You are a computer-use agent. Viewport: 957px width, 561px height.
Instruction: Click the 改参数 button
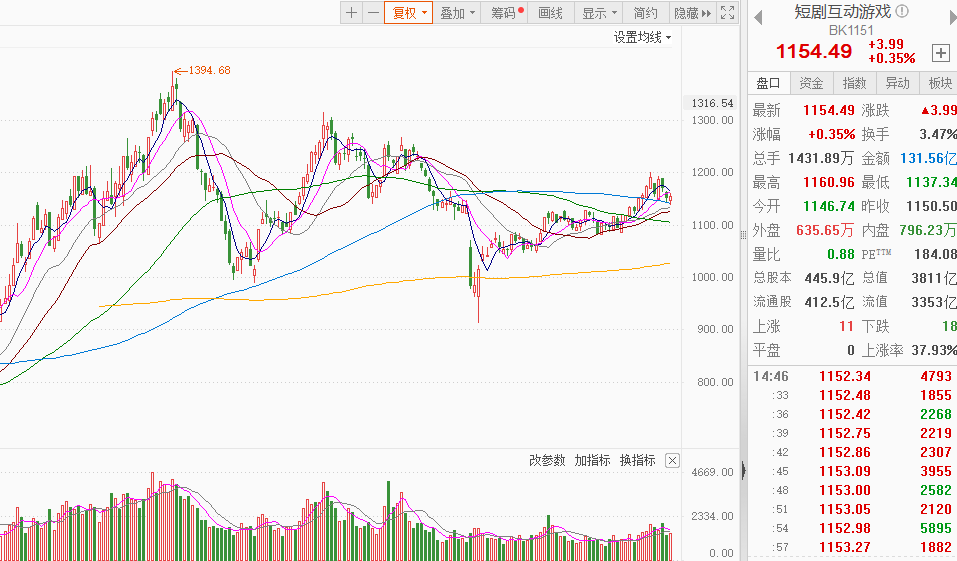[547, 461]
